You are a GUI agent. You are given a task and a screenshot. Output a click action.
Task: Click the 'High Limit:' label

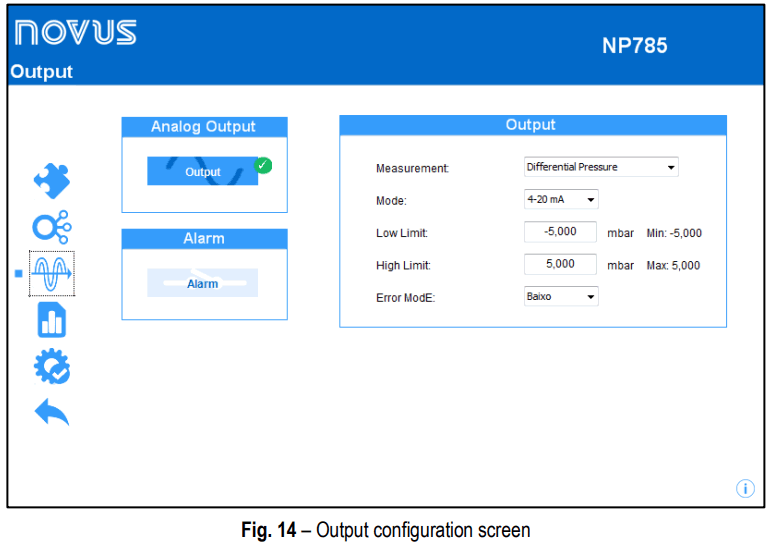pyautogui.click(x=403, y=265)
